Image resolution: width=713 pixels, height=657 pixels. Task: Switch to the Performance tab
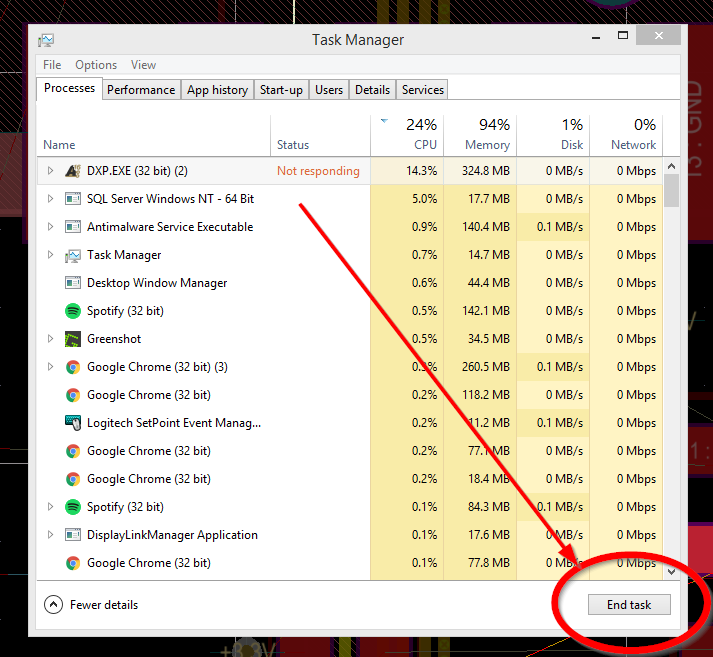click(141, 90)
